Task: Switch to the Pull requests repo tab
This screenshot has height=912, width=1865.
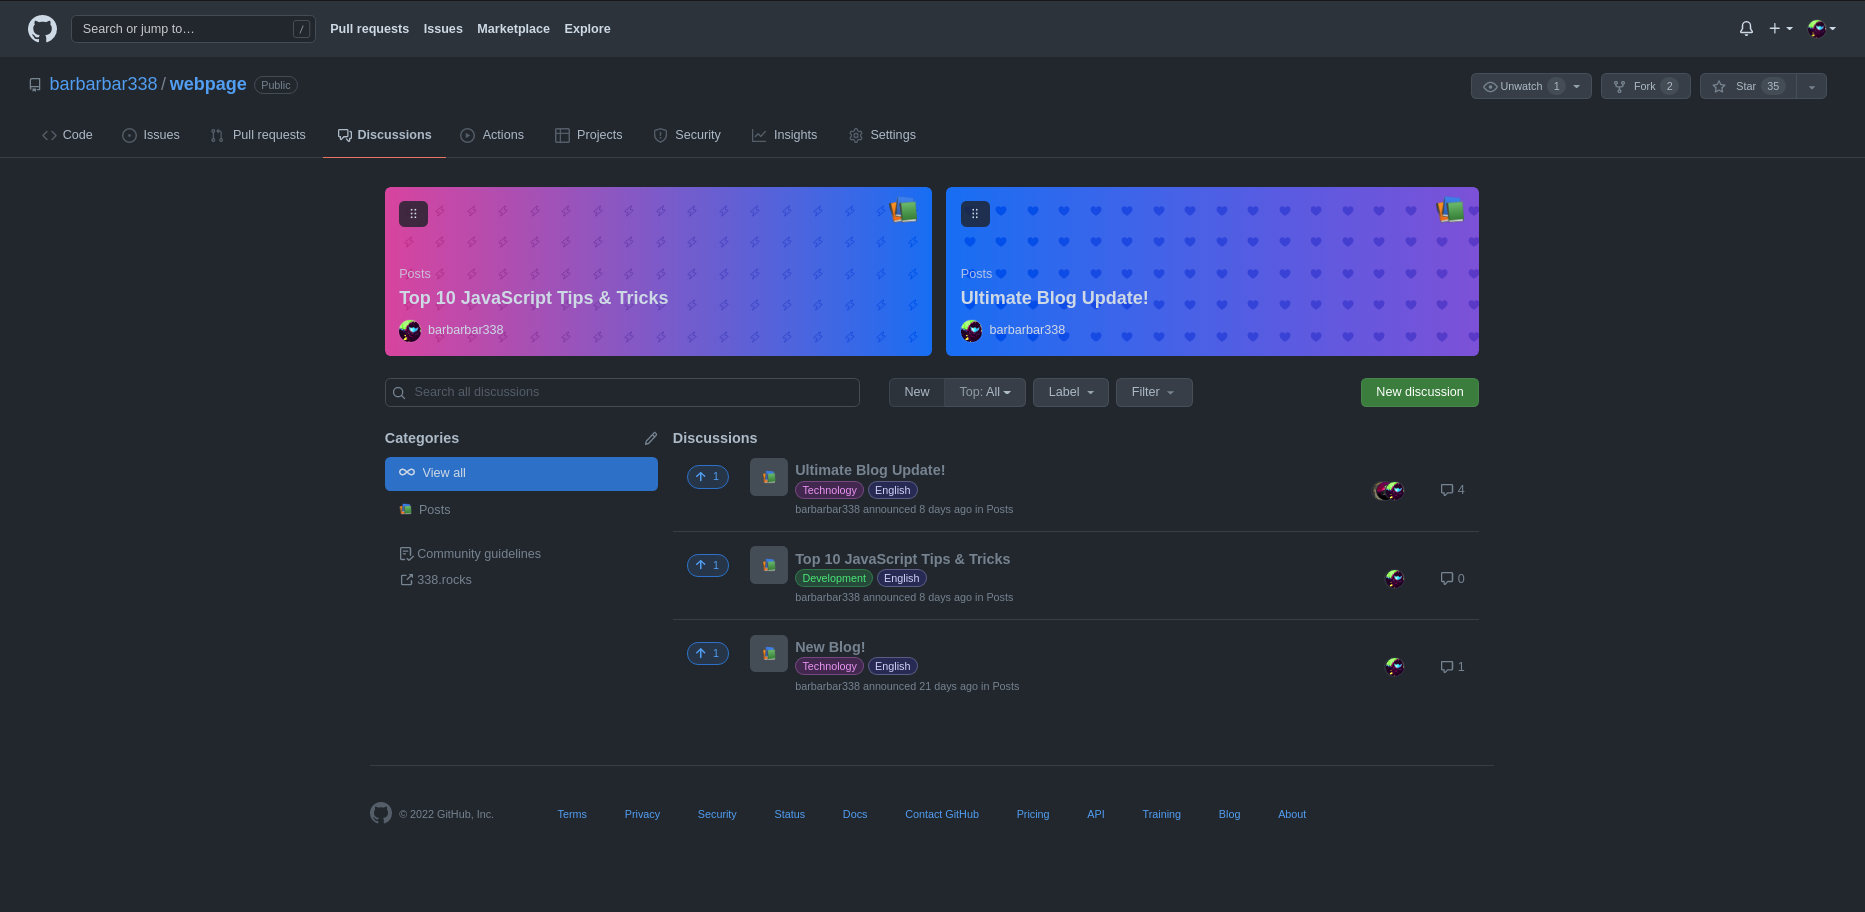Action: coord(258,135)
